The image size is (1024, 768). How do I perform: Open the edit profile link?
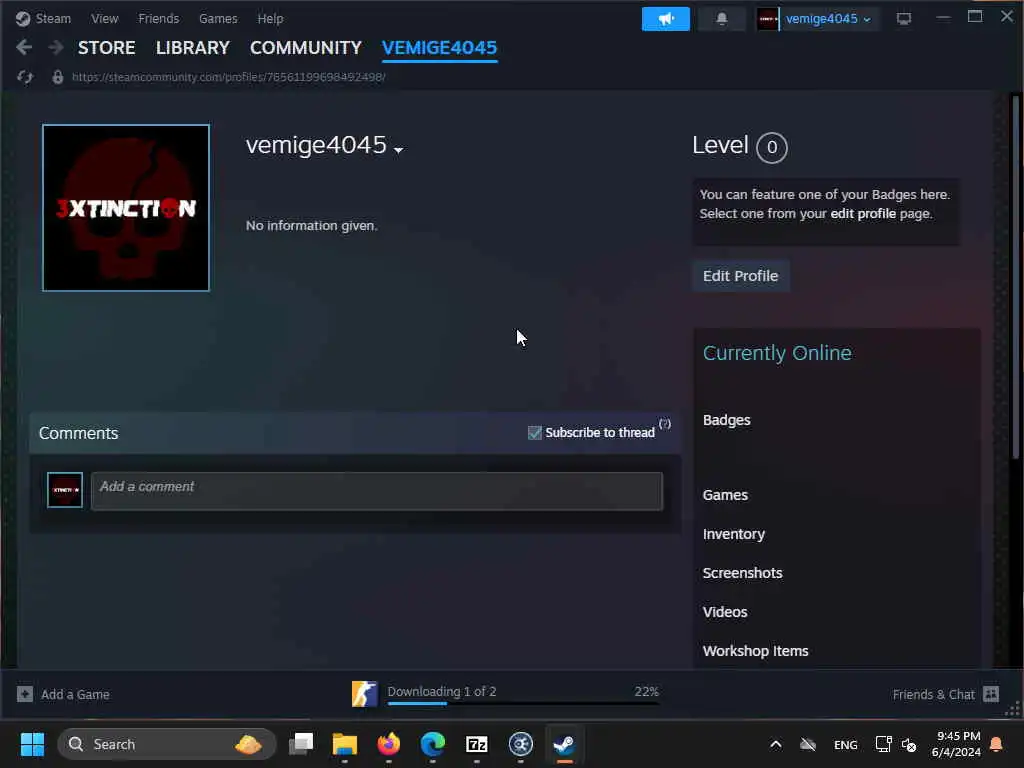pyautogui.click(x=863, y=214)
